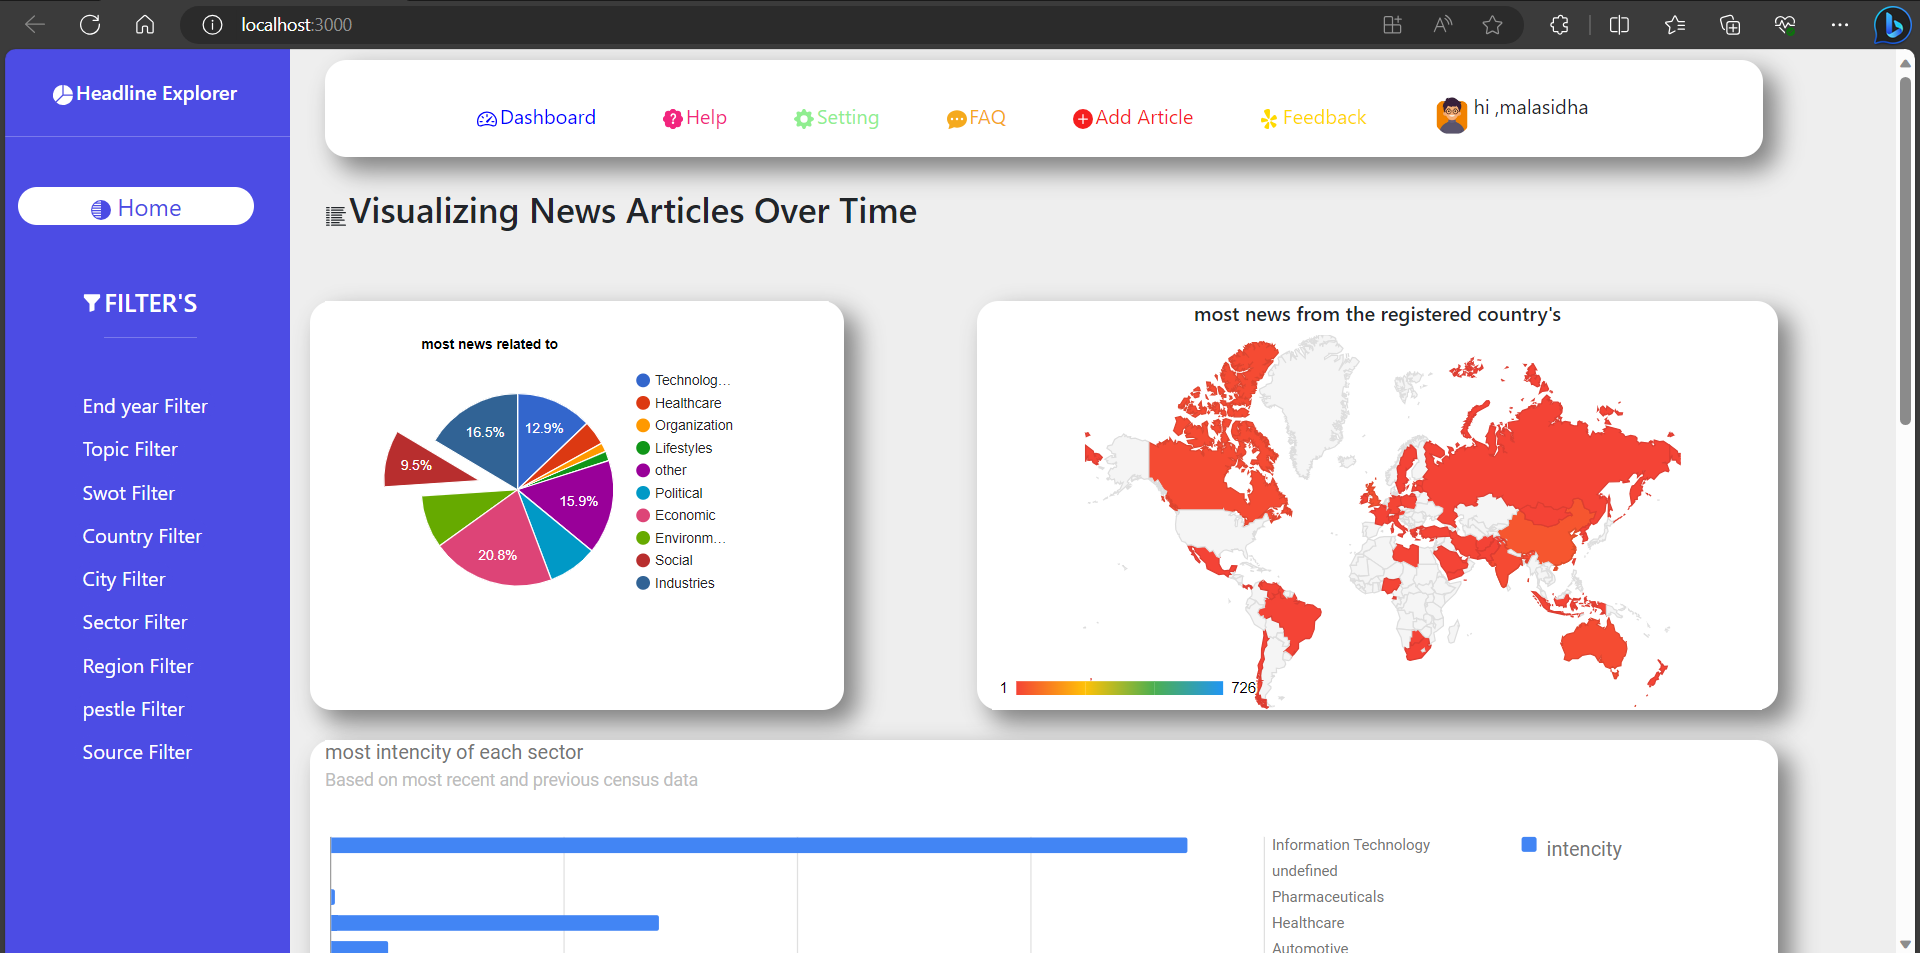View site information icon in address bar

point(212,25)
